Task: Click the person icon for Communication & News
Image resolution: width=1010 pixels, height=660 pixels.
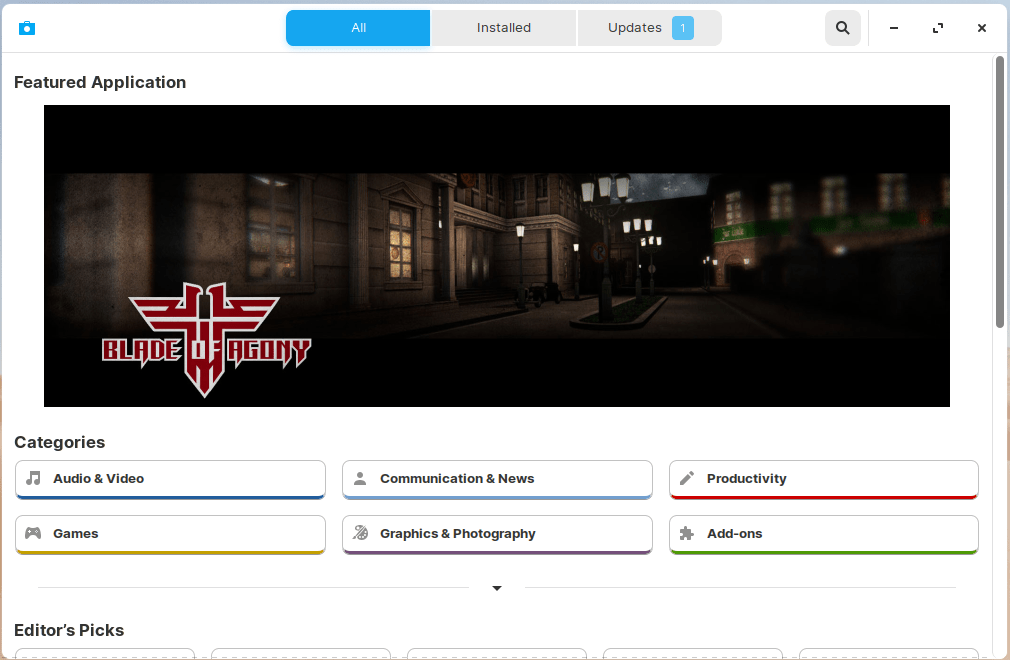Action: coord(361,478)
